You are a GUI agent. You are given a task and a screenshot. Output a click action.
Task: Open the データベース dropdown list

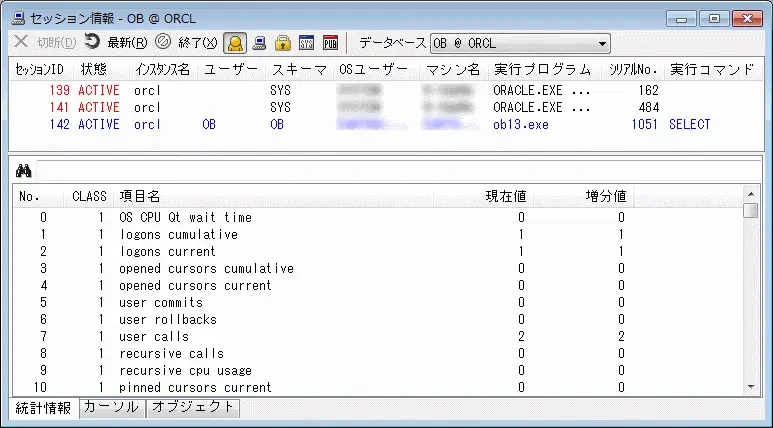pyautogui.click(x=602, y=43)
